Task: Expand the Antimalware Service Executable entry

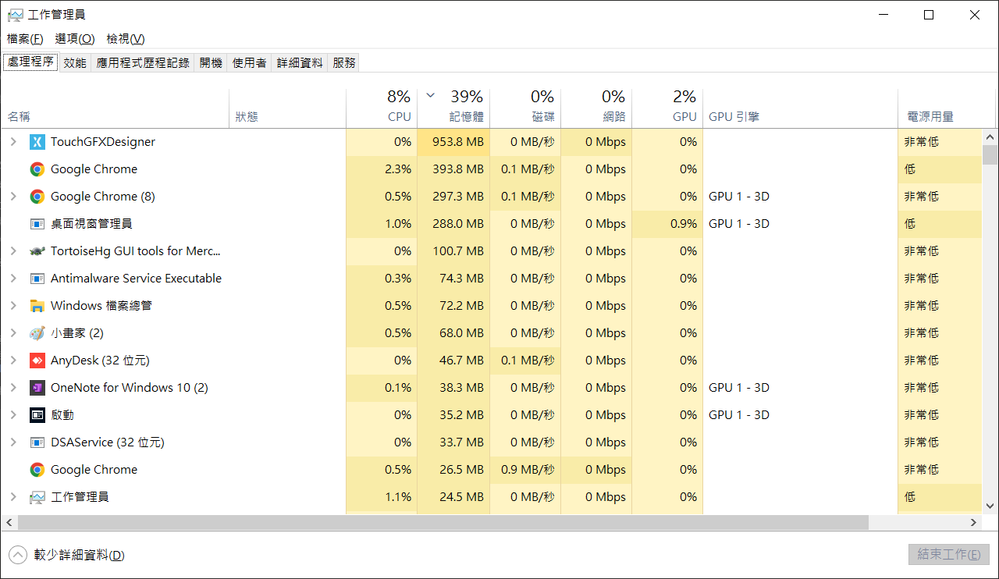Action: coord(13,278)
